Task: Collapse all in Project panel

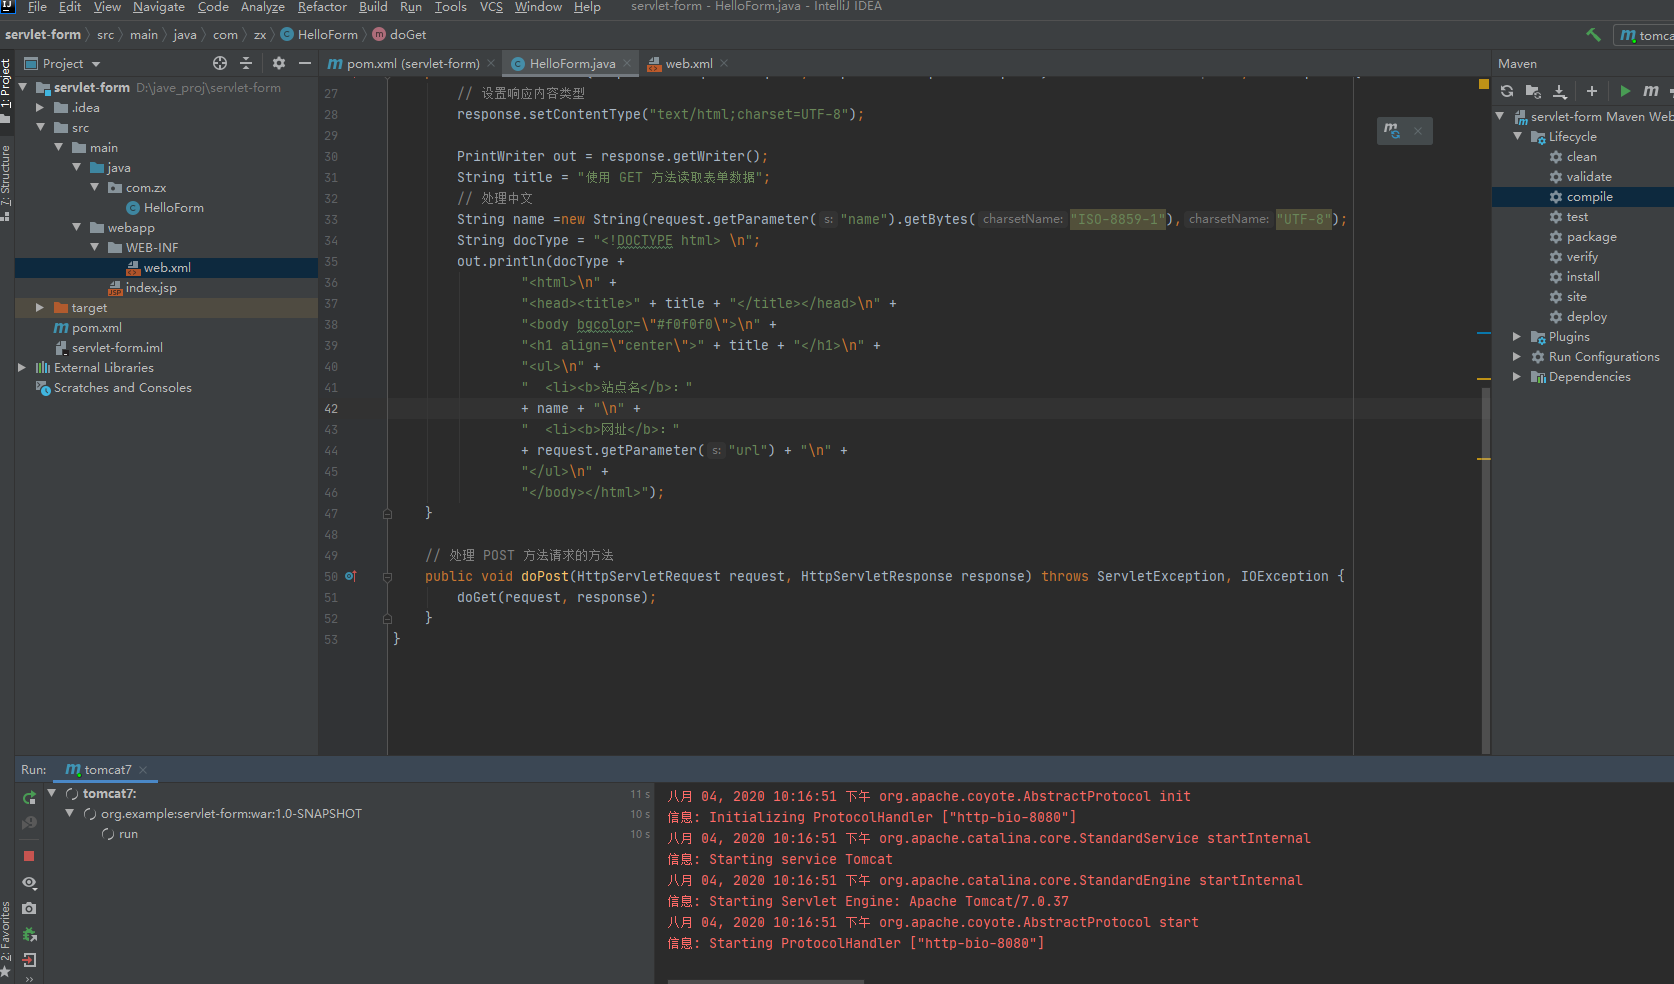Action: click(246, 63)
